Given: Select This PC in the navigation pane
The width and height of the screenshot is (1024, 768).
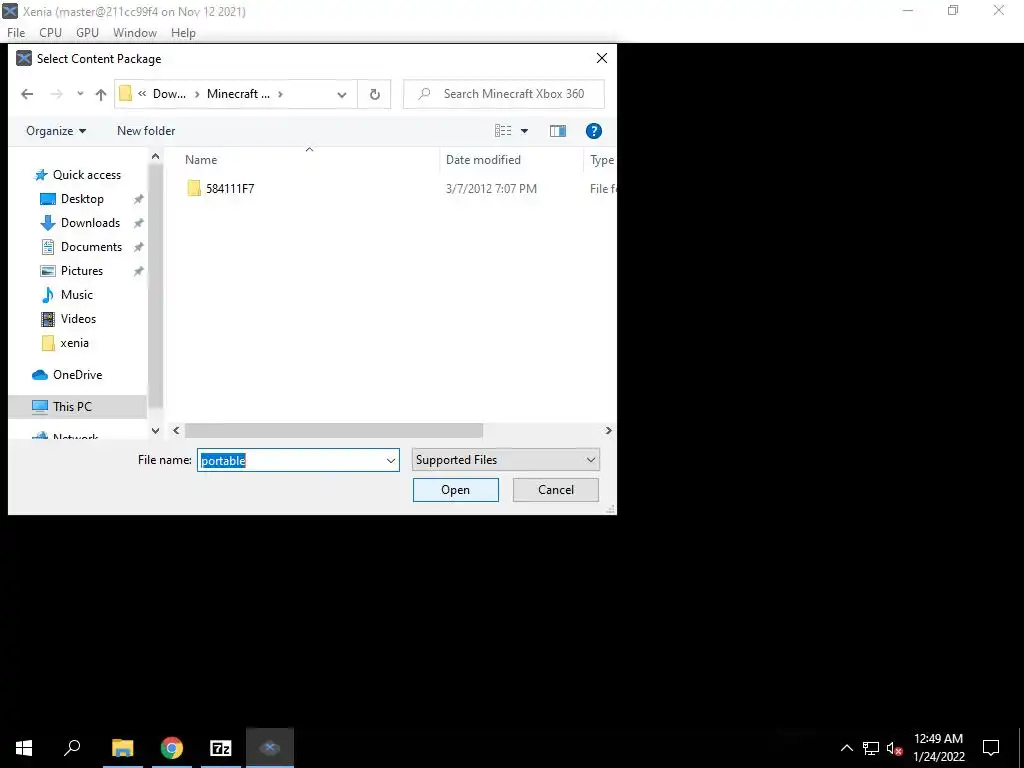Looking at the screenshot, I should [72, 406].
